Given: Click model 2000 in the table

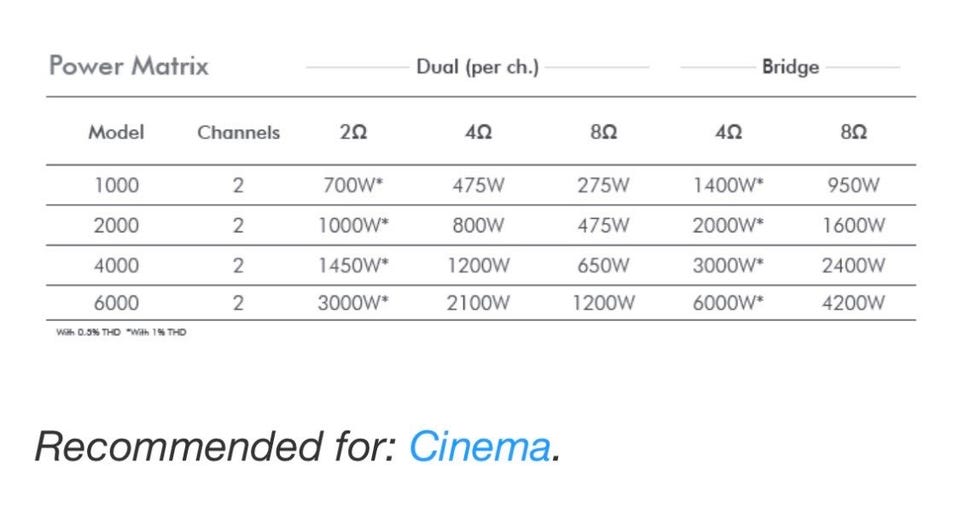Looking at the screenshot, I should pos(116,226).
